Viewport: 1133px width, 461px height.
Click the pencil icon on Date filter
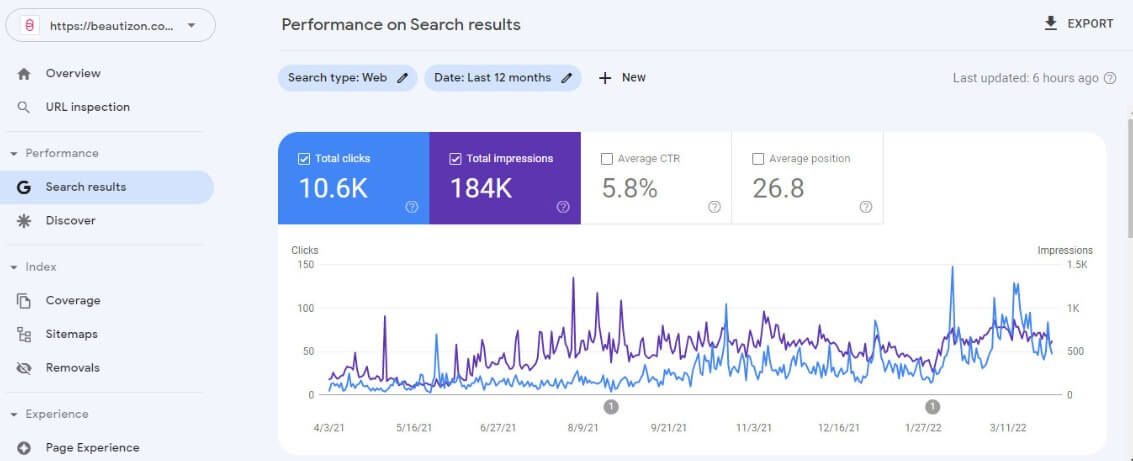pyautogui.click(x=567, y=78)
